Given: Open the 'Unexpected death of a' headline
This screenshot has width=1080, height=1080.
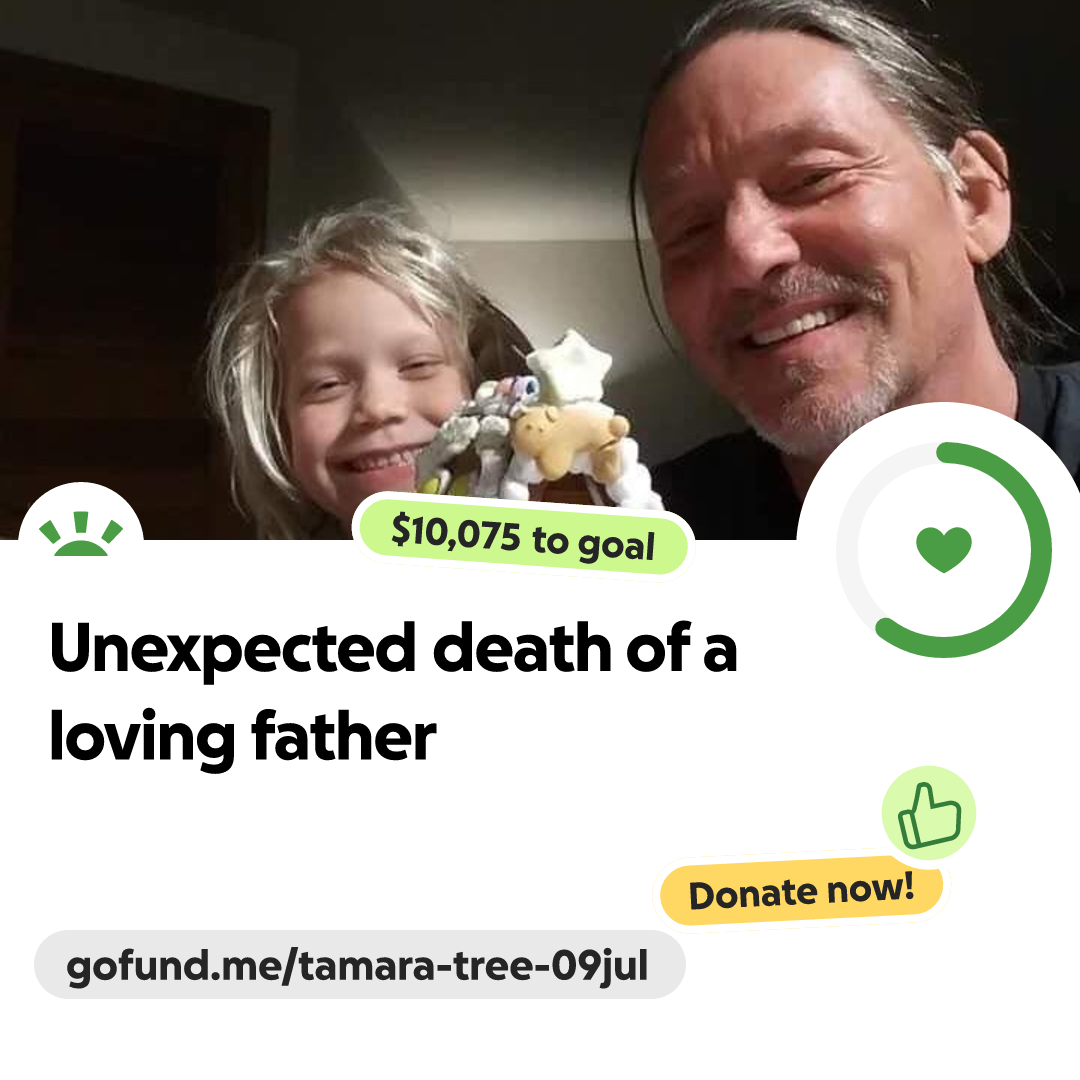Looking at the screenshot, I should tap(393, 649).
